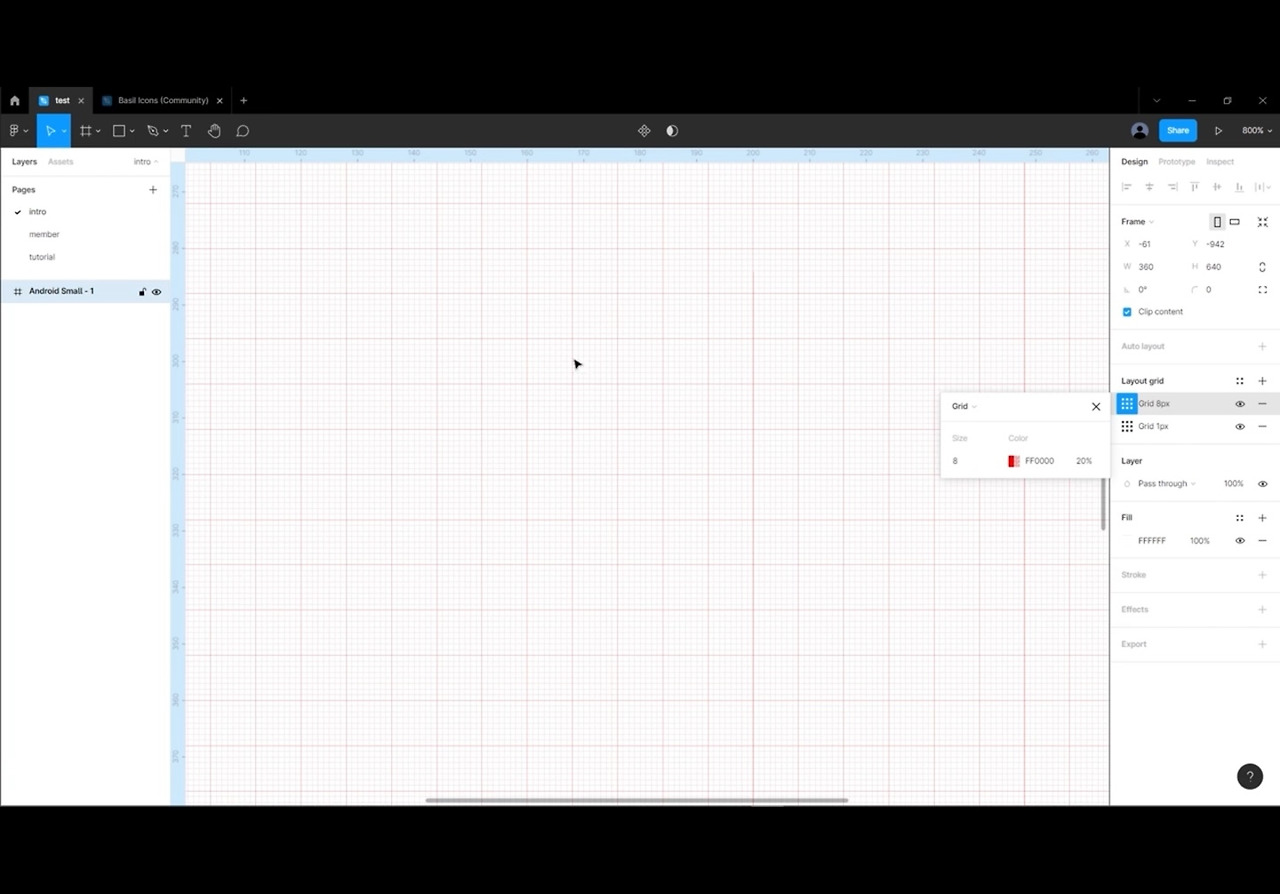Close the Grid settings popup
This screenshot has height=894, width=1280.
pos(1096,407)
